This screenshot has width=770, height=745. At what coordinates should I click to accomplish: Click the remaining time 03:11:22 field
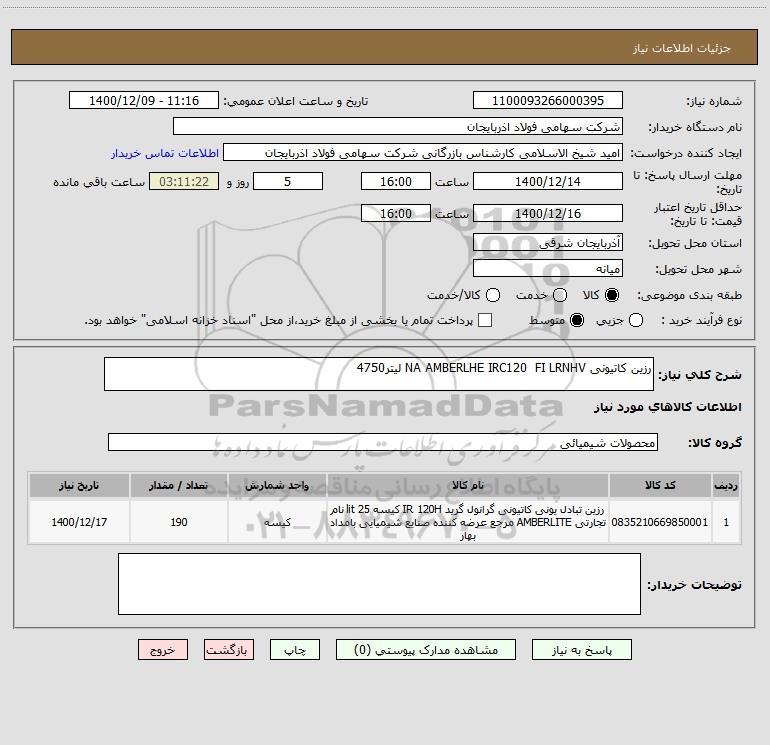[x=184, y=181]
